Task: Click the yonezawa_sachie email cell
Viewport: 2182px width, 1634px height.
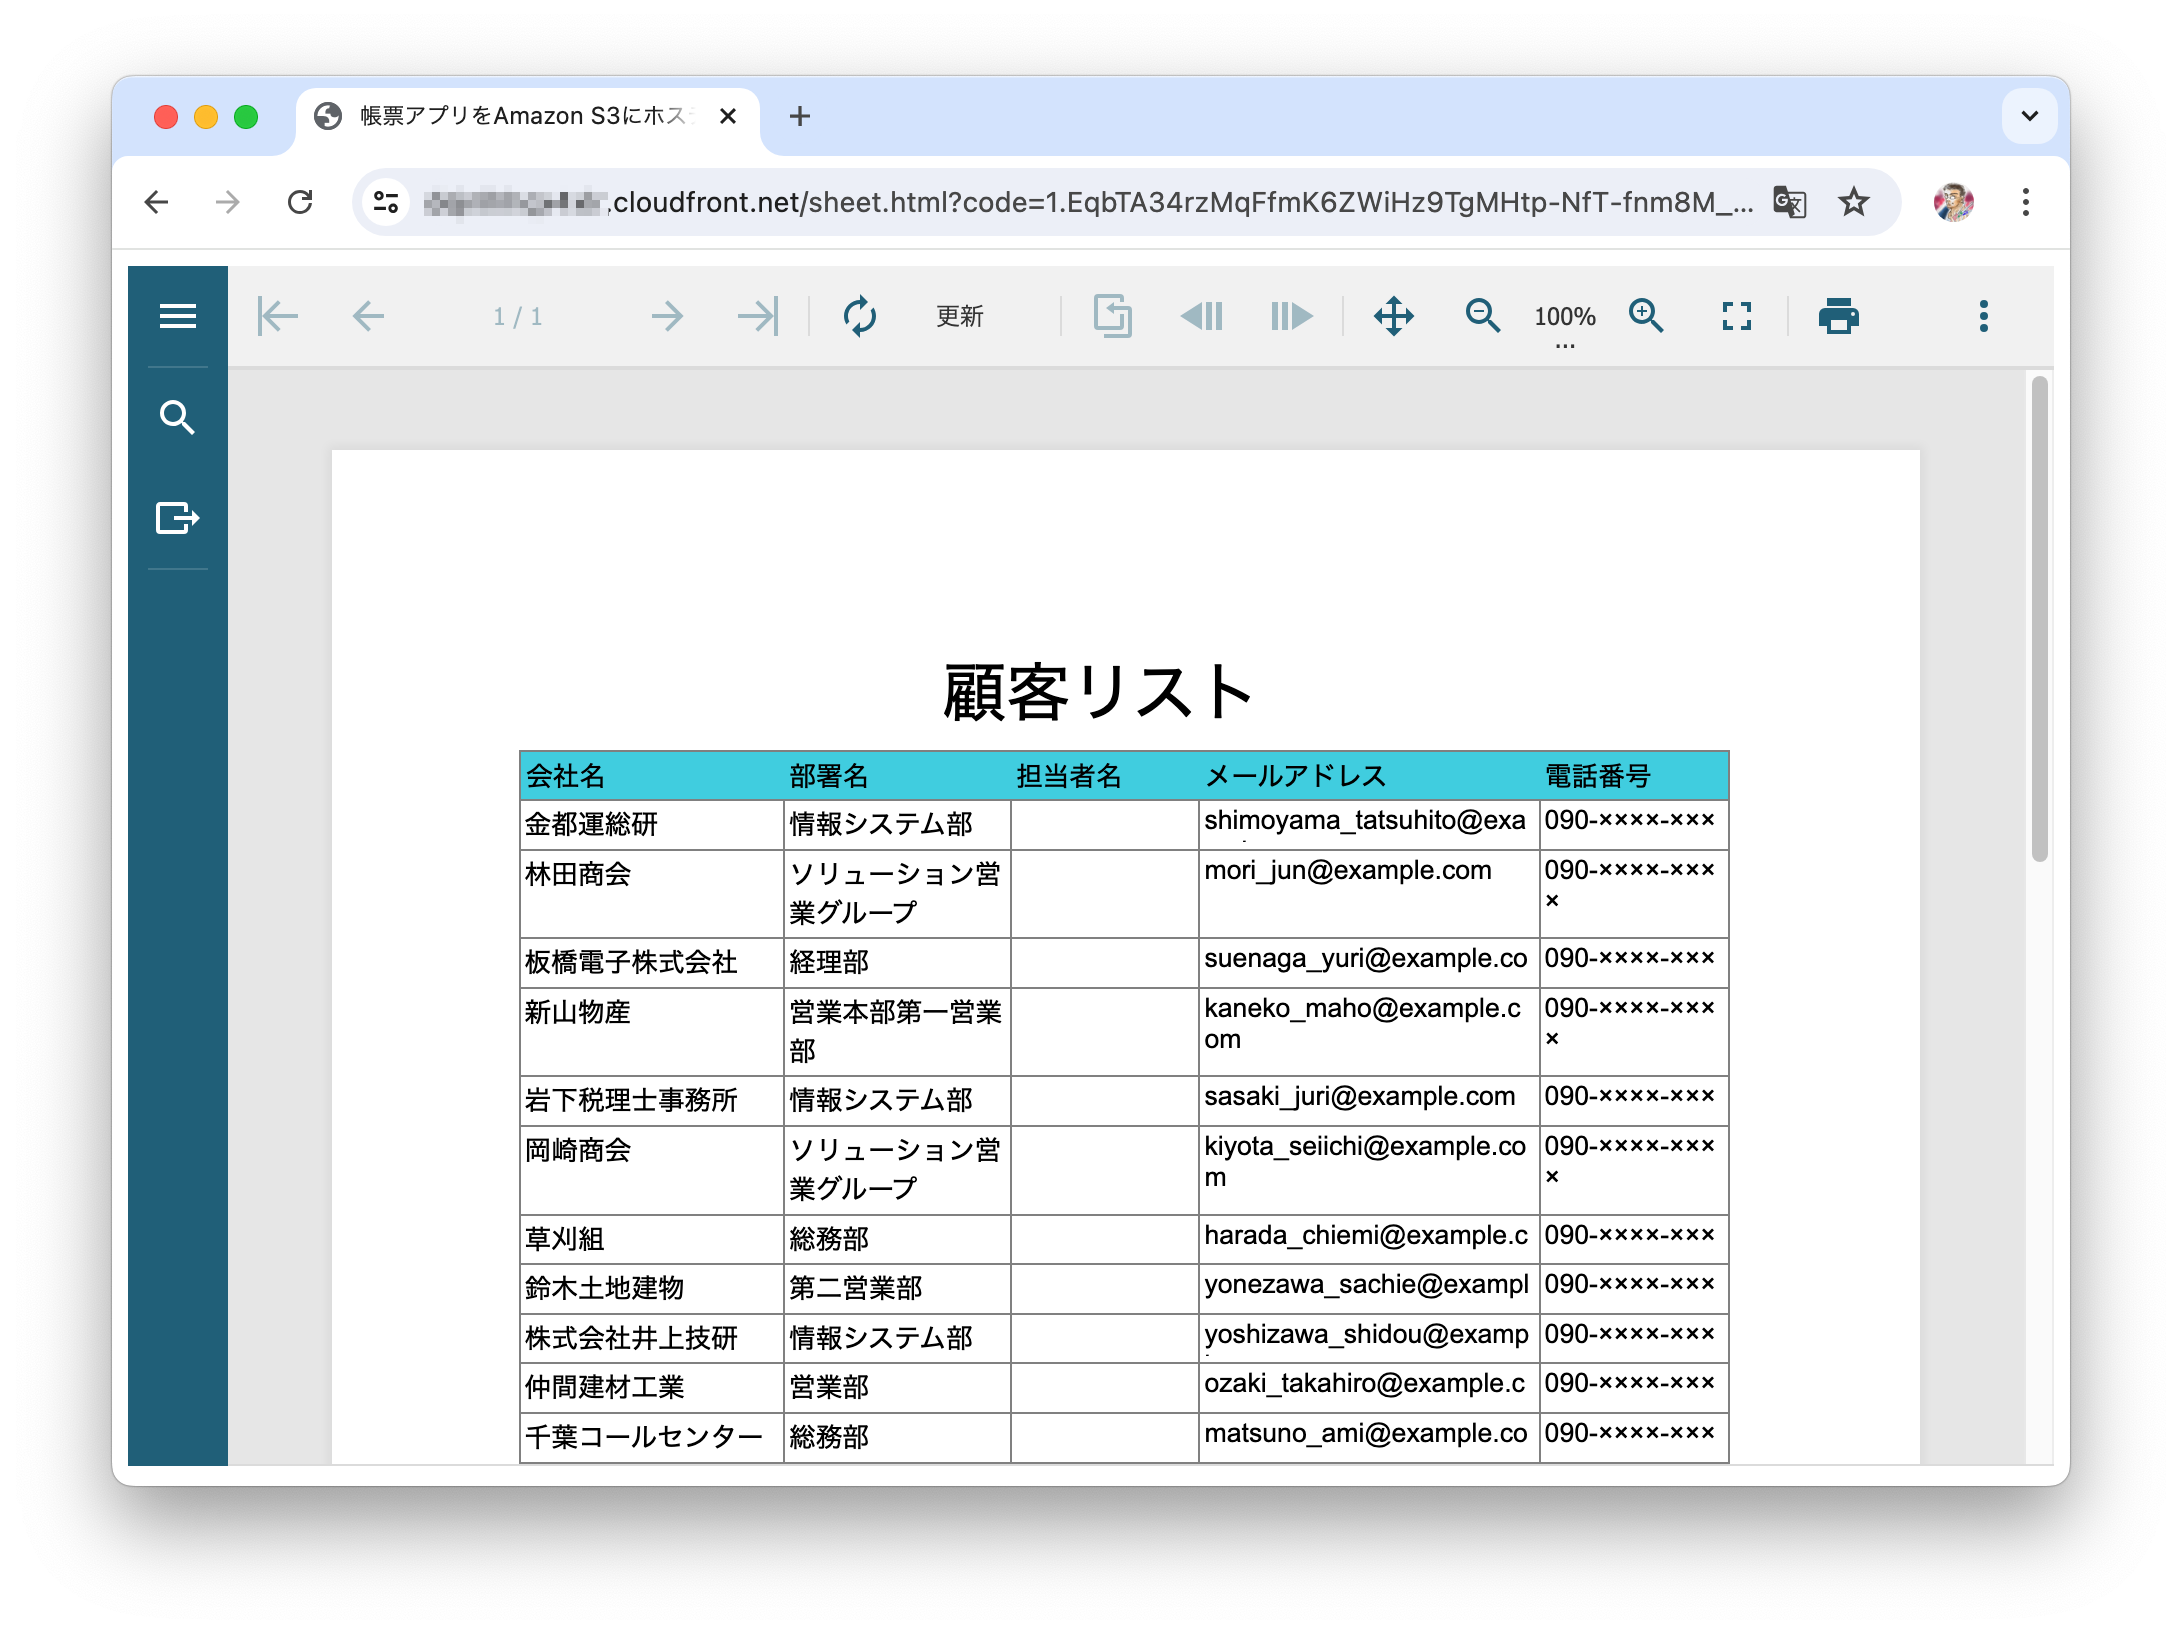Action: [1369, 1288]
